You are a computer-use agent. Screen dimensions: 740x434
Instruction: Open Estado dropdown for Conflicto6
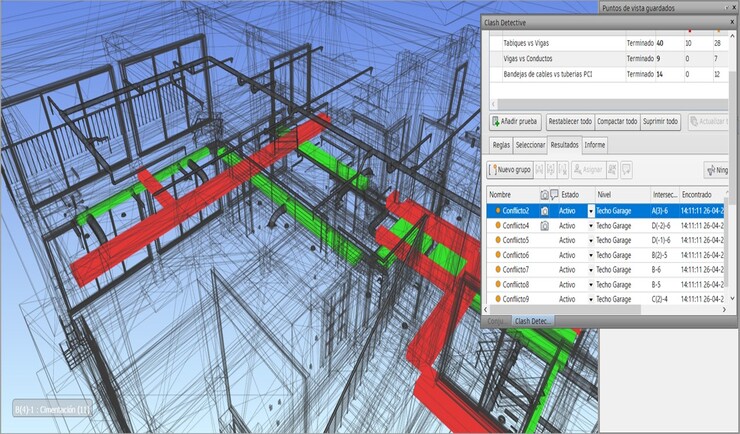point(591,255)
